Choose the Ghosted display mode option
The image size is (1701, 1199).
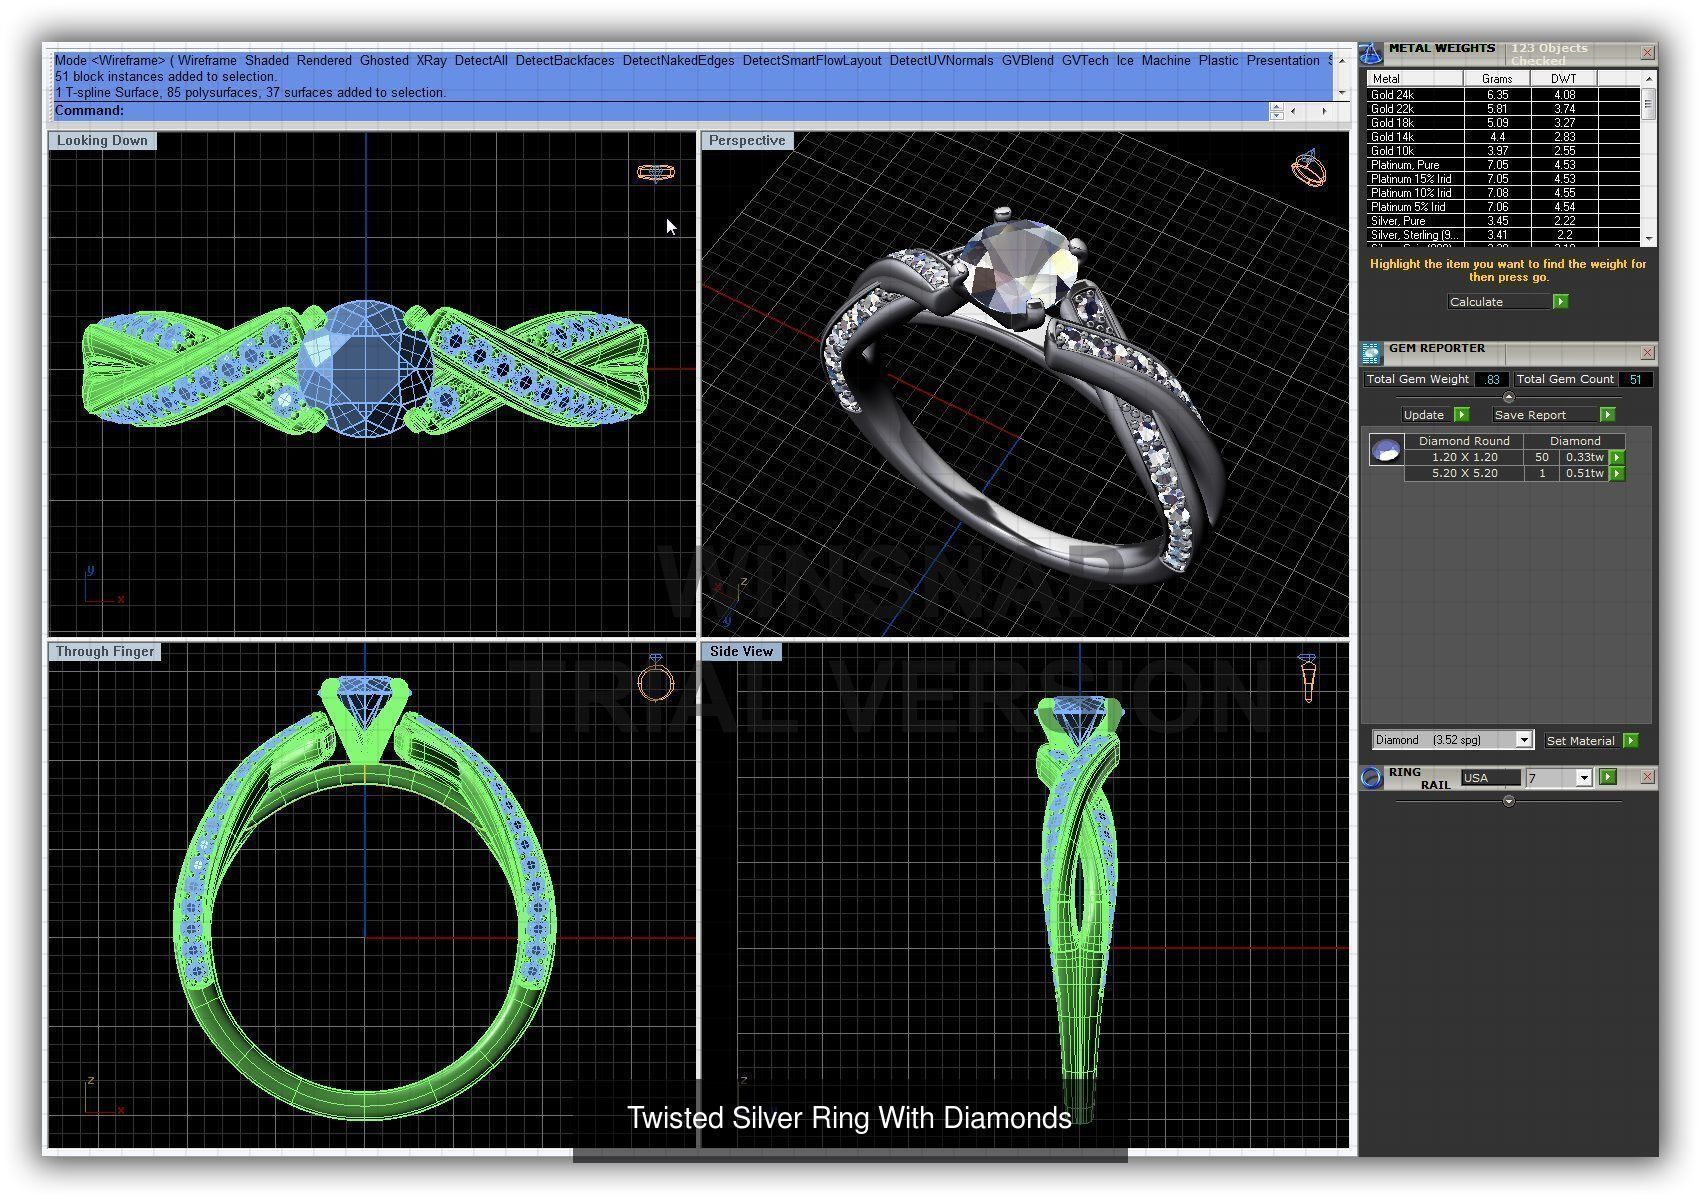(x=384, y=61)
